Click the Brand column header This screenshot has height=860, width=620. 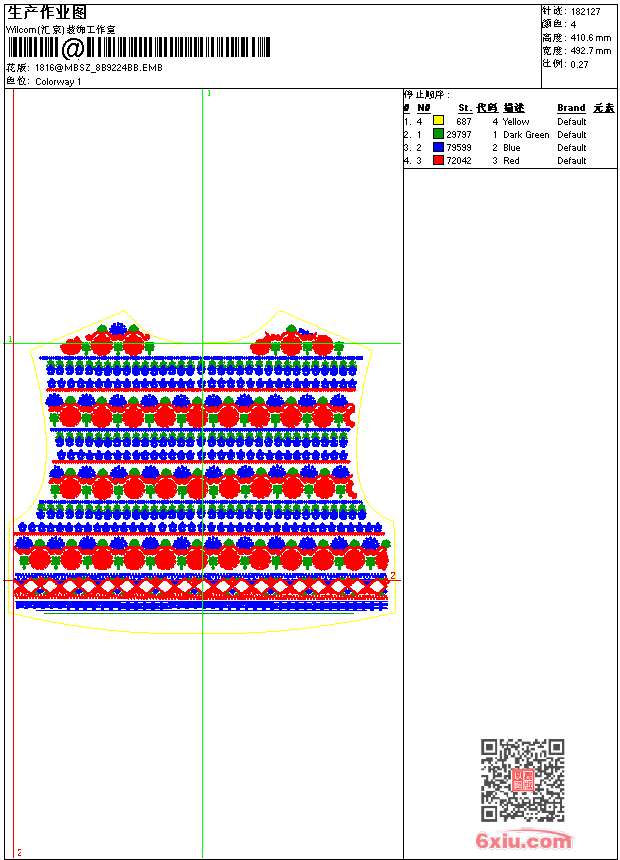[x=571, y=108]
